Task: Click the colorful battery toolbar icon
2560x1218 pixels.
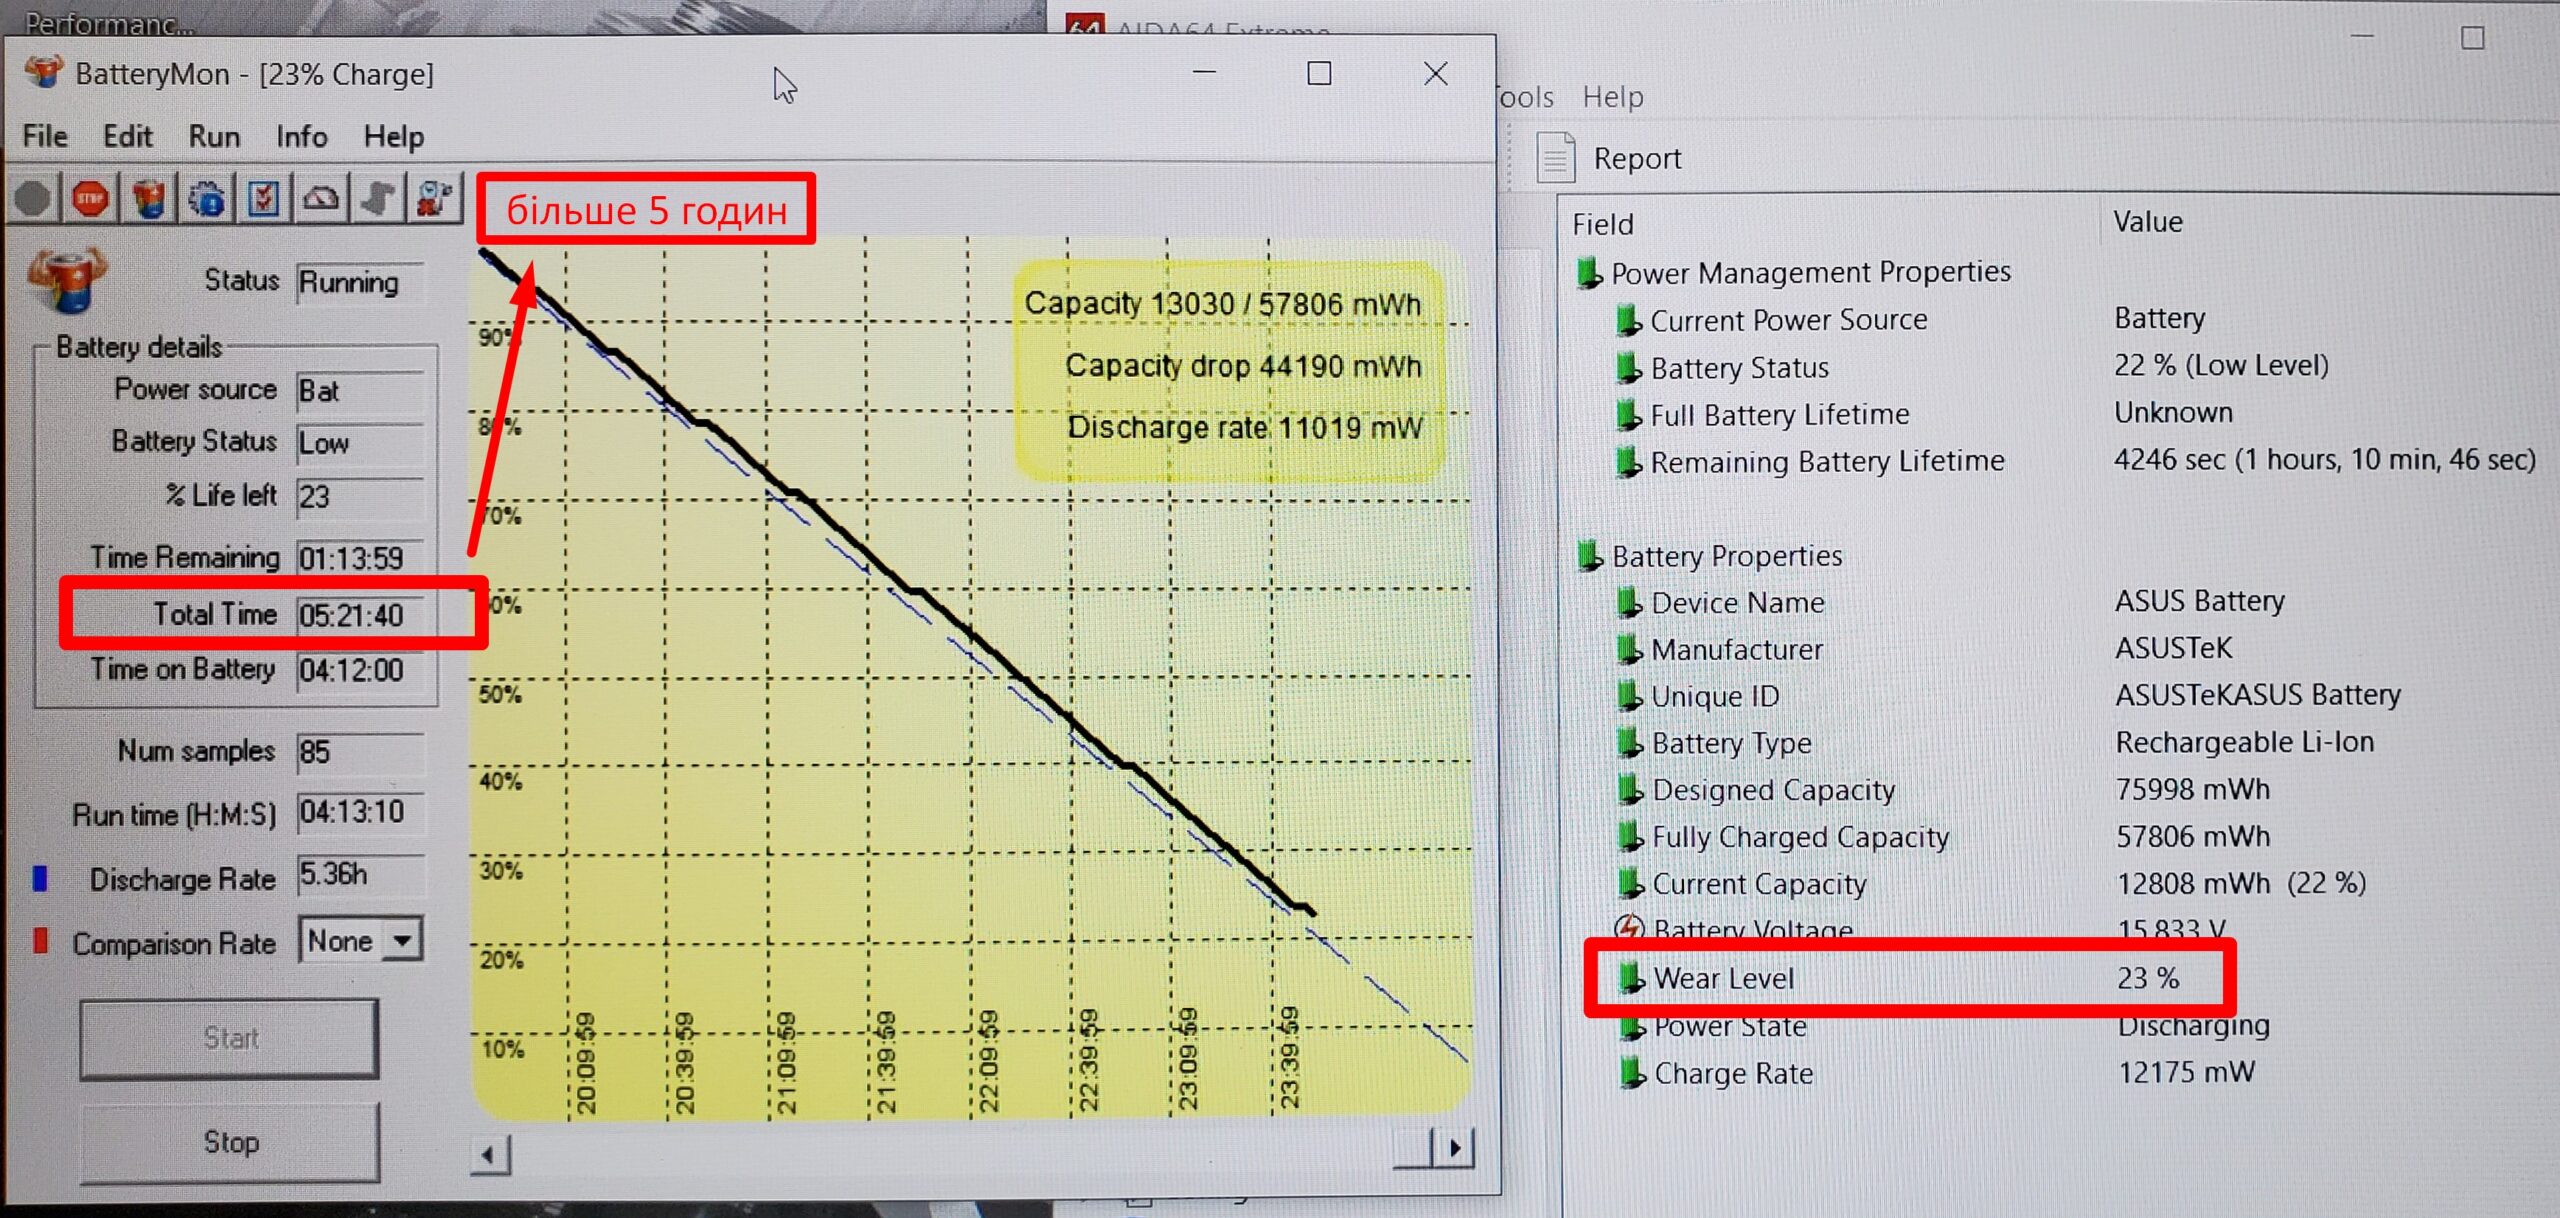Action: [x=148, y=198]
